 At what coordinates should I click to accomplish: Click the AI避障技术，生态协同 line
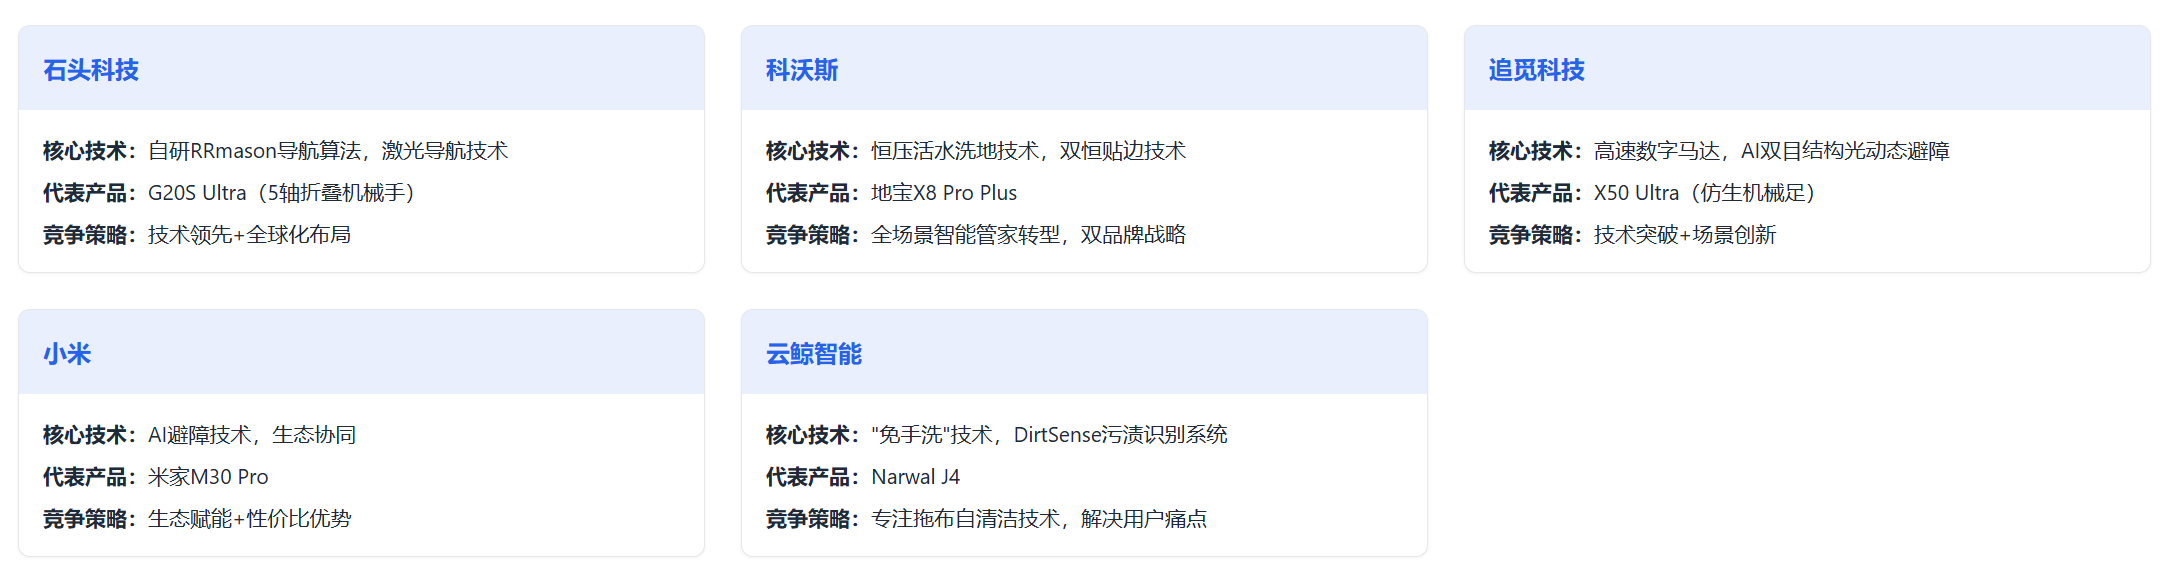click(x=252, y=435)
